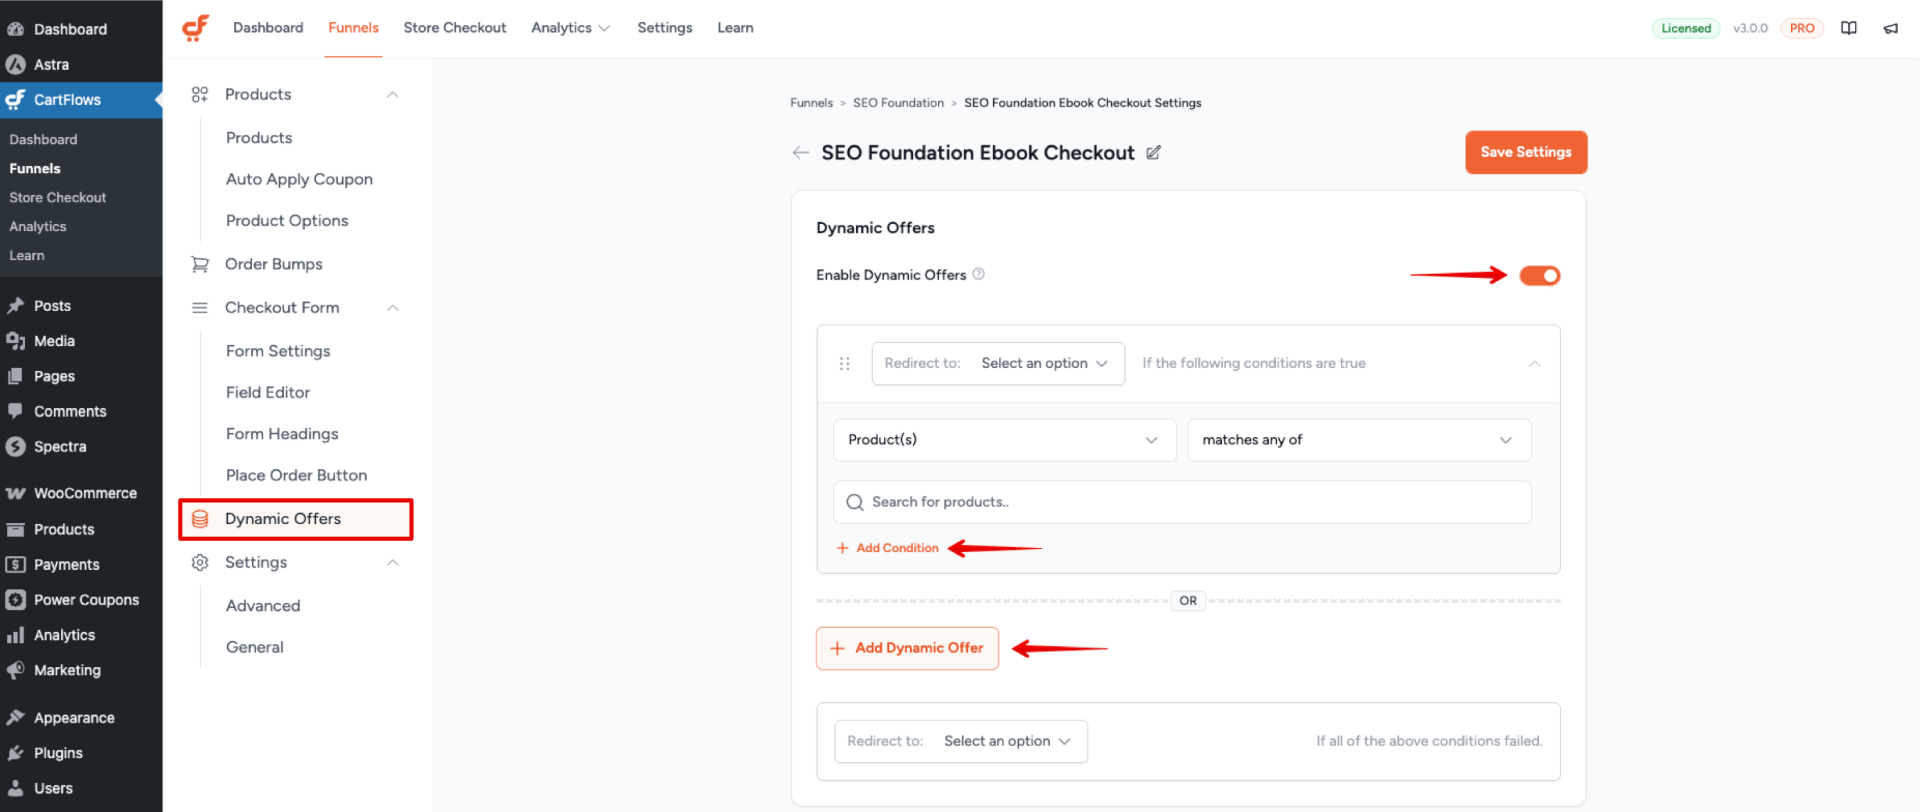Open the top nav Settings tab
The height and width of the screenshot is (812, 1920).
point(665,28)
